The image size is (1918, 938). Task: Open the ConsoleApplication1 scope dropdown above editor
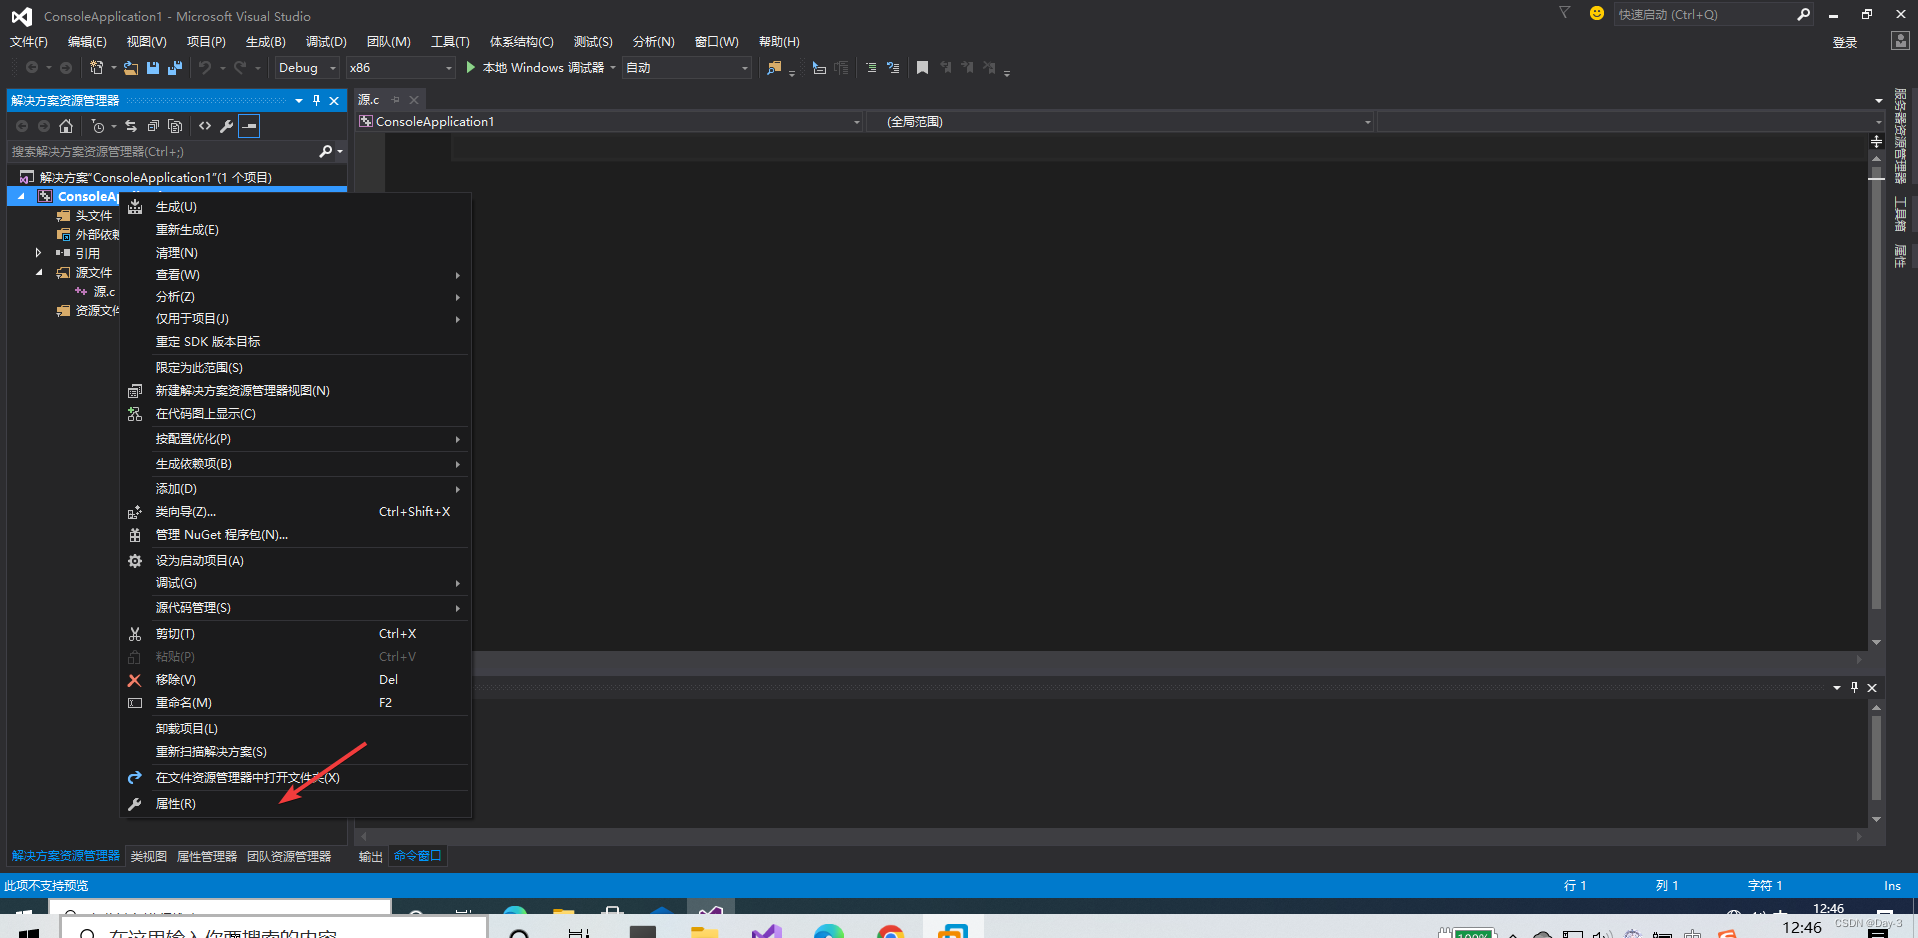pyautogui.click(x=610, y=122)
